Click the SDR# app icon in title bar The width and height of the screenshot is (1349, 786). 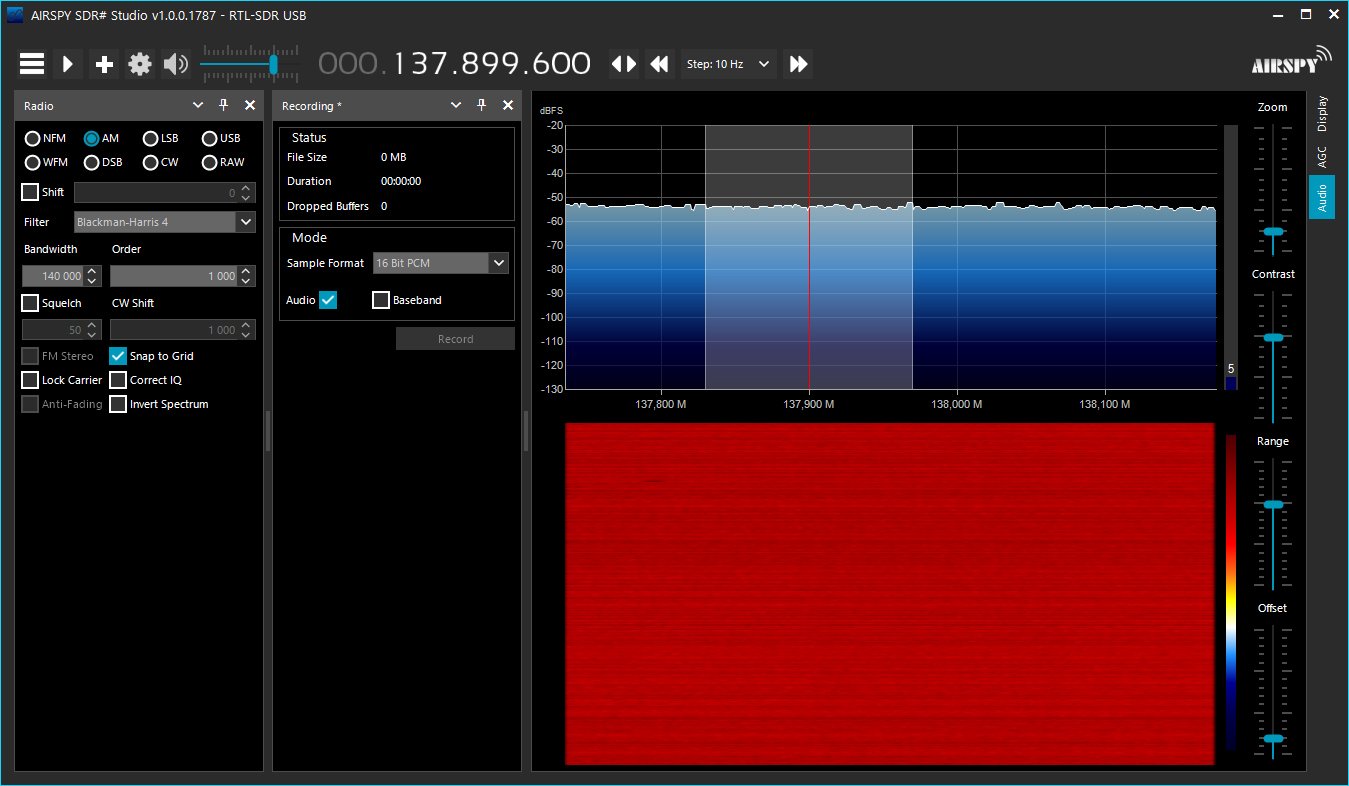[15, 15]
